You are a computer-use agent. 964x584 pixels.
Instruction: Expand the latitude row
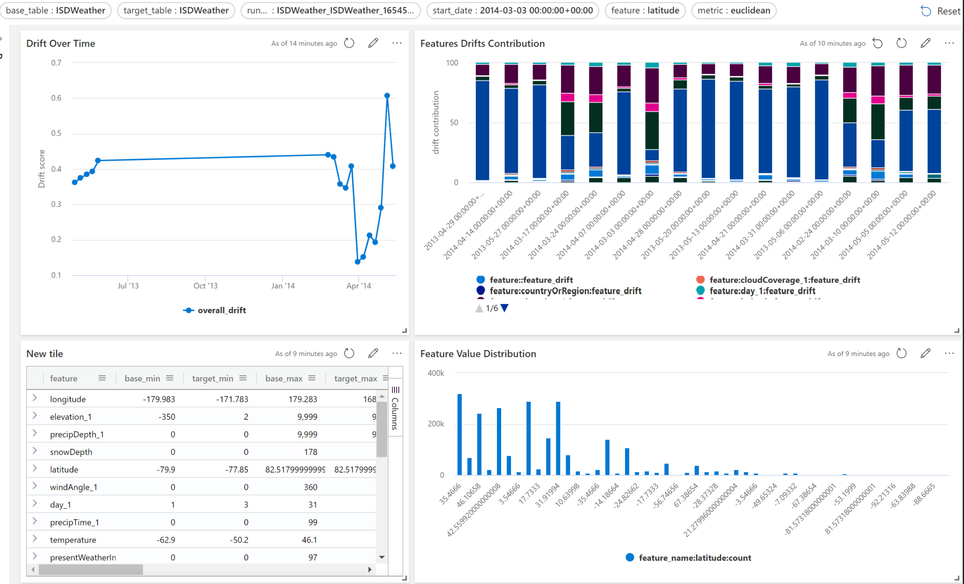pyautogui.click(x=35, y=468)
